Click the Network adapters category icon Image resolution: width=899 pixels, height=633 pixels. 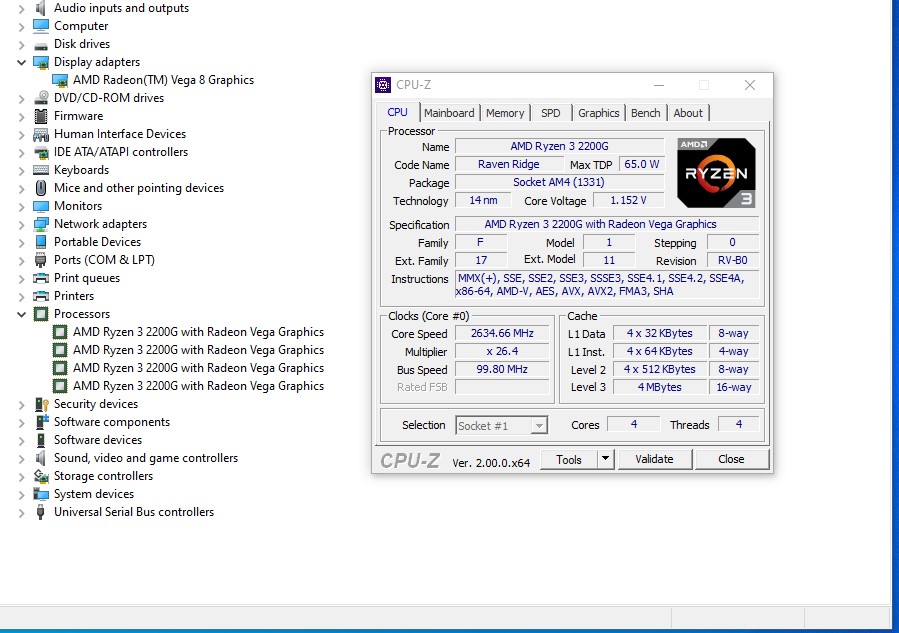pyautogui.click(x=41, y=224)
